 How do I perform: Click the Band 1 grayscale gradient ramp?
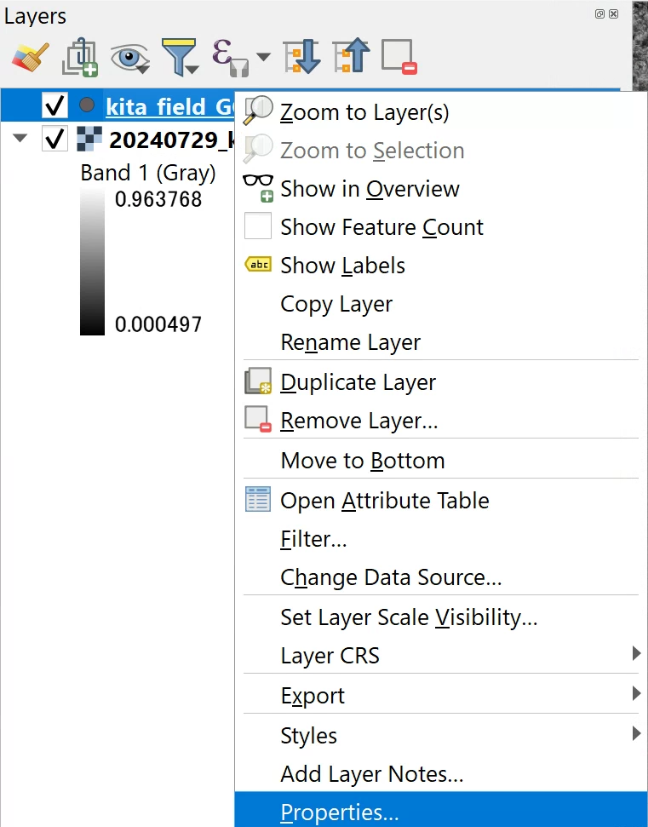92,262
